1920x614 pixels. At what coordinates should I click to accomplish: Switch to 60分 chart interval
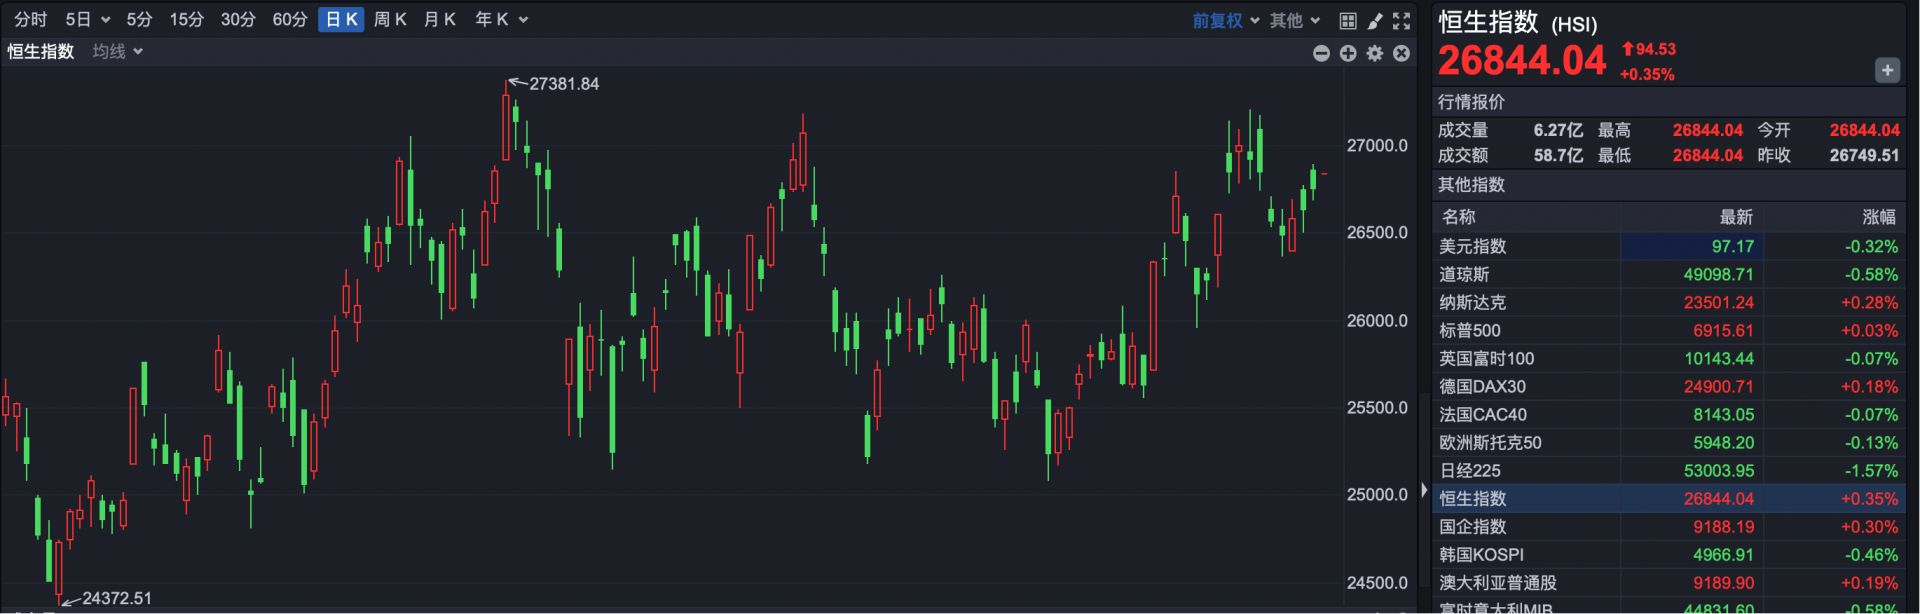click(290, 20)
